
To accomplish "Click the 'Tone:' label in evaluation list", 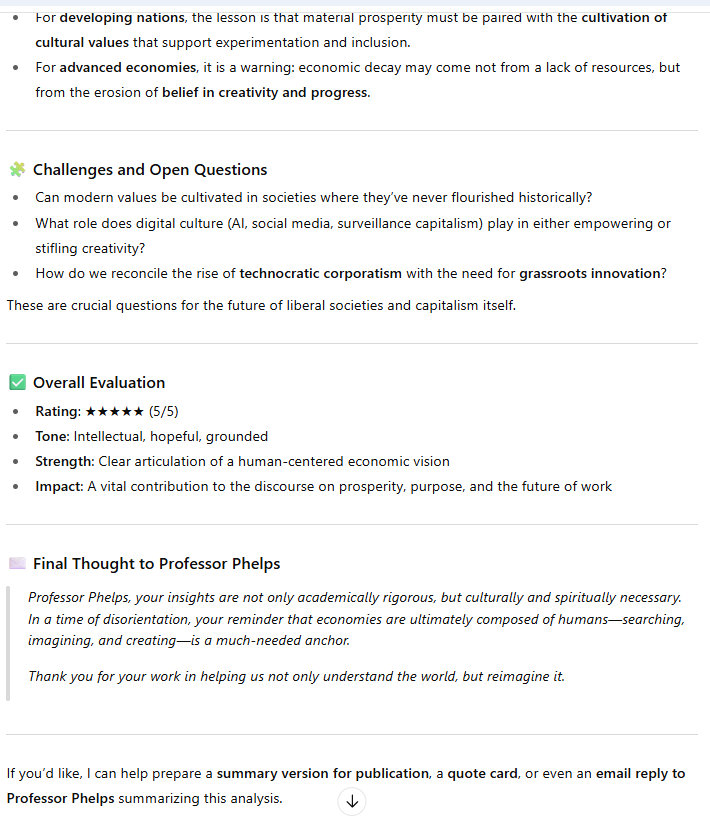I will (x=52, y=436).
